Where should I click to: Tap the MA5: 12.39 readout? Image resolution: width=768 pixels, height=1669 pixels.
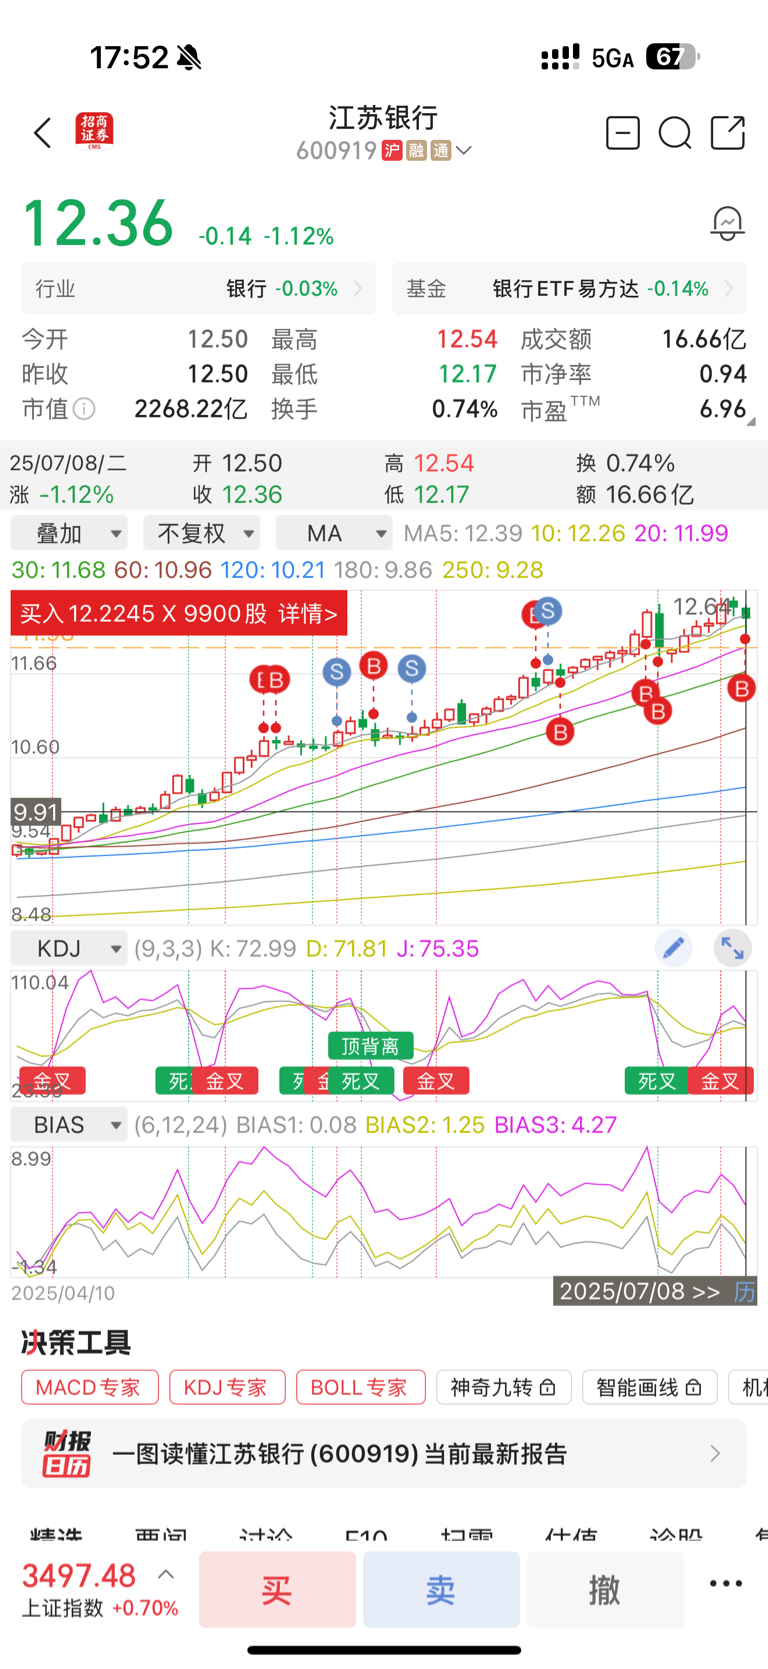[463, 533]
